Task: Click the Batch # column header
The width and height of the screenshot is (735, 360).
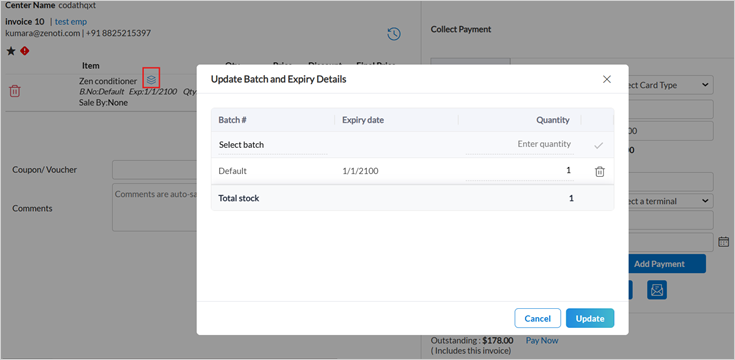Action: point(232,120)
